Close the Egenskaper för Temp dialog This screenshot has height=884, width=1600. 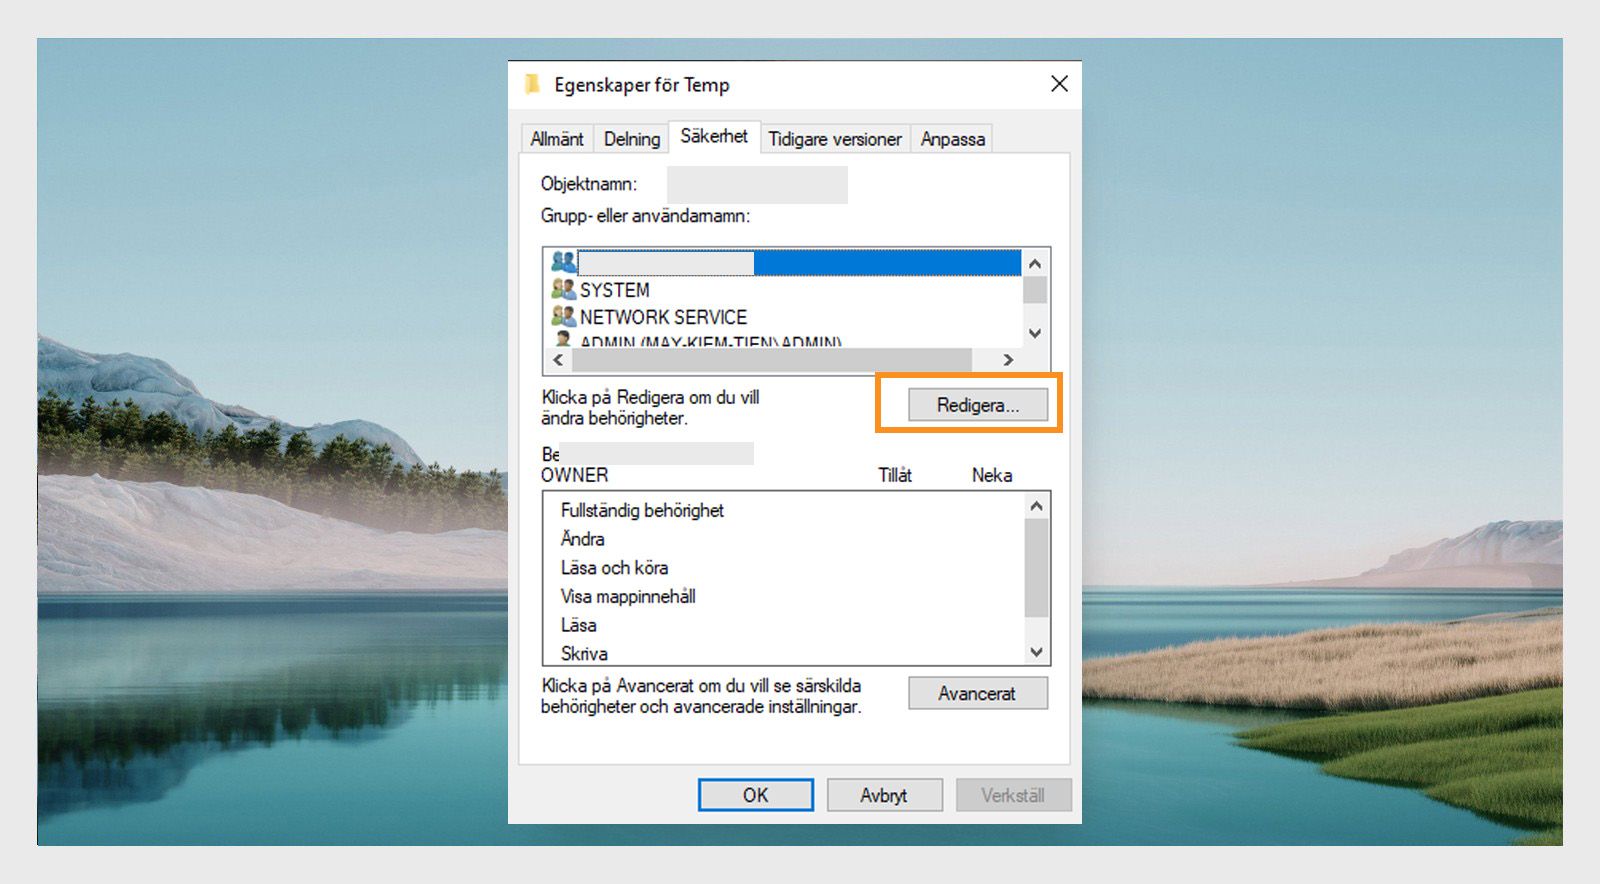click(1060, 84)
